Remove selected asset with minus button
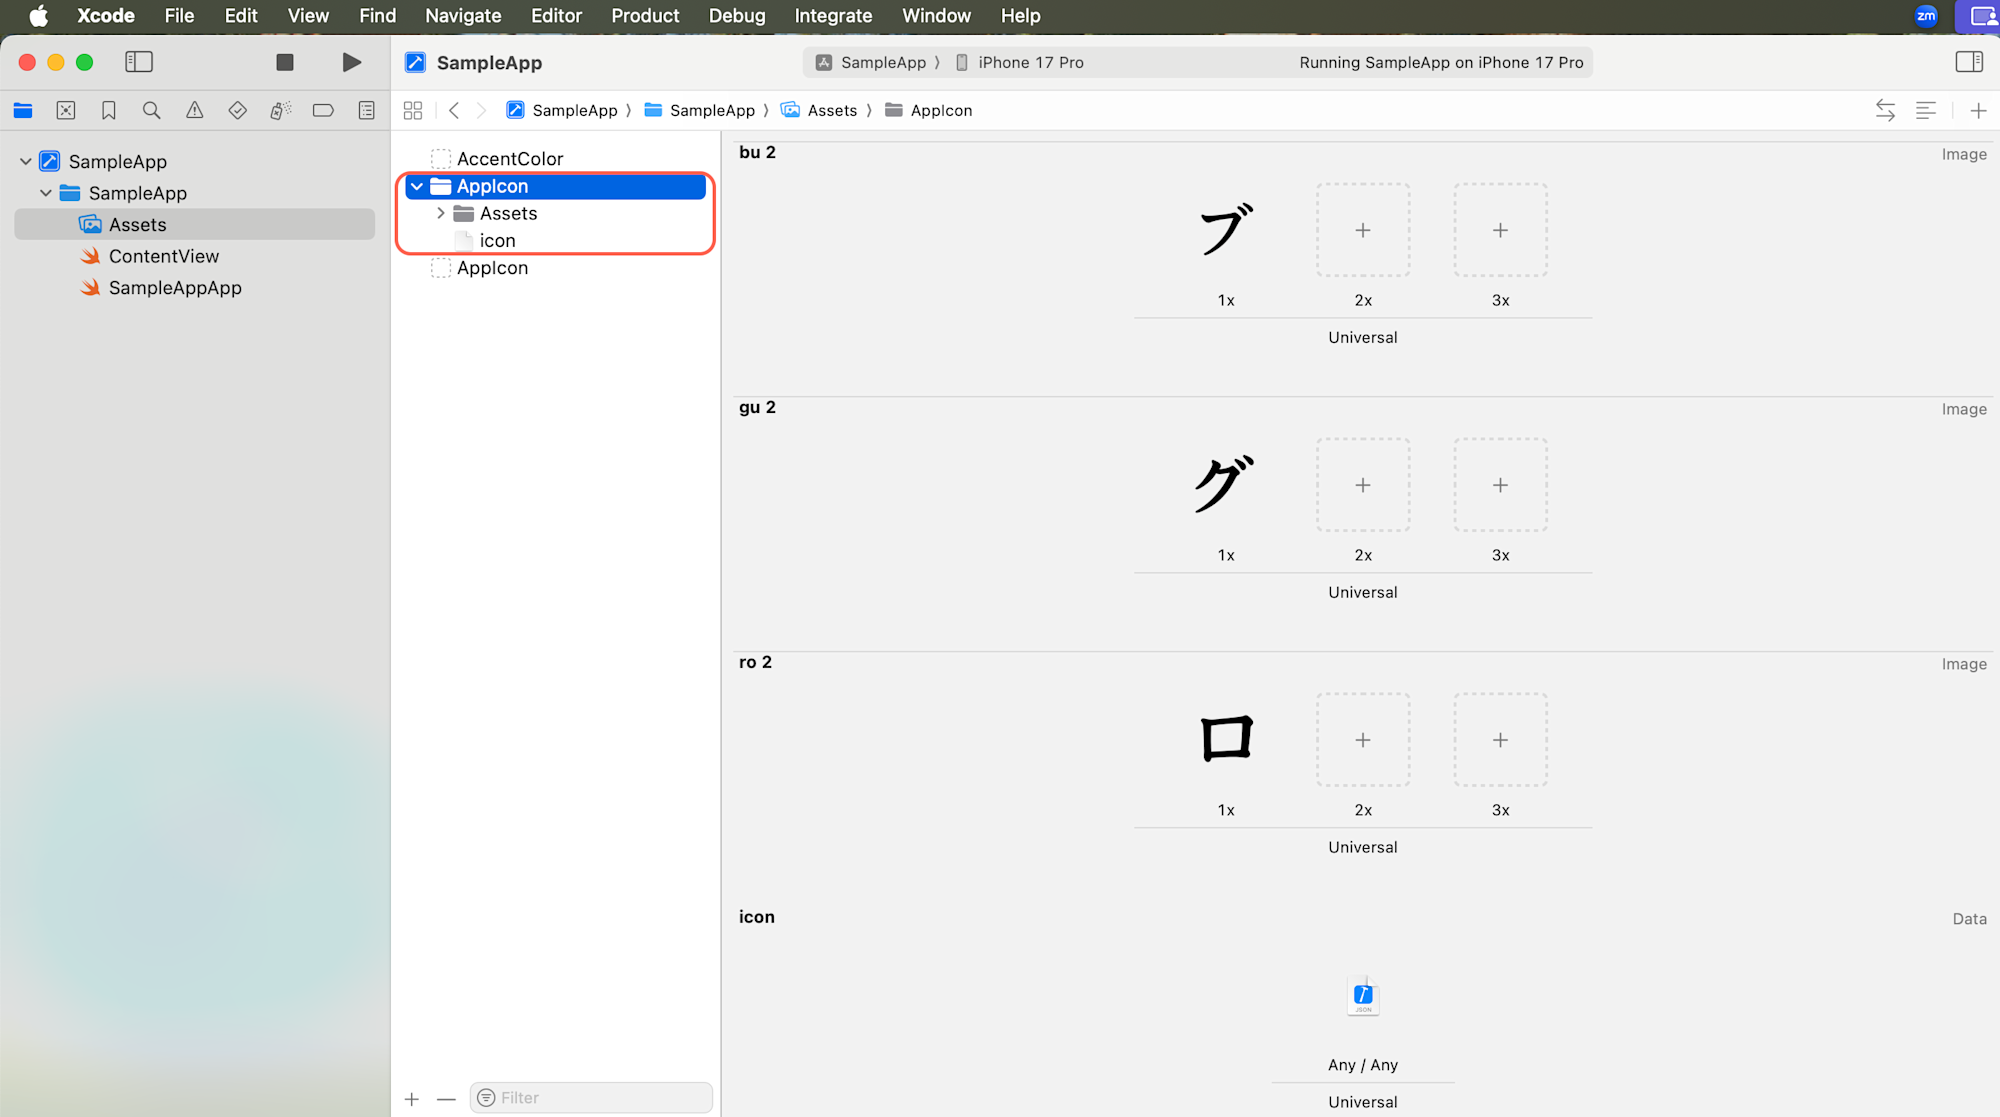The image size is (2000, 1117). tap(446, 1099)
